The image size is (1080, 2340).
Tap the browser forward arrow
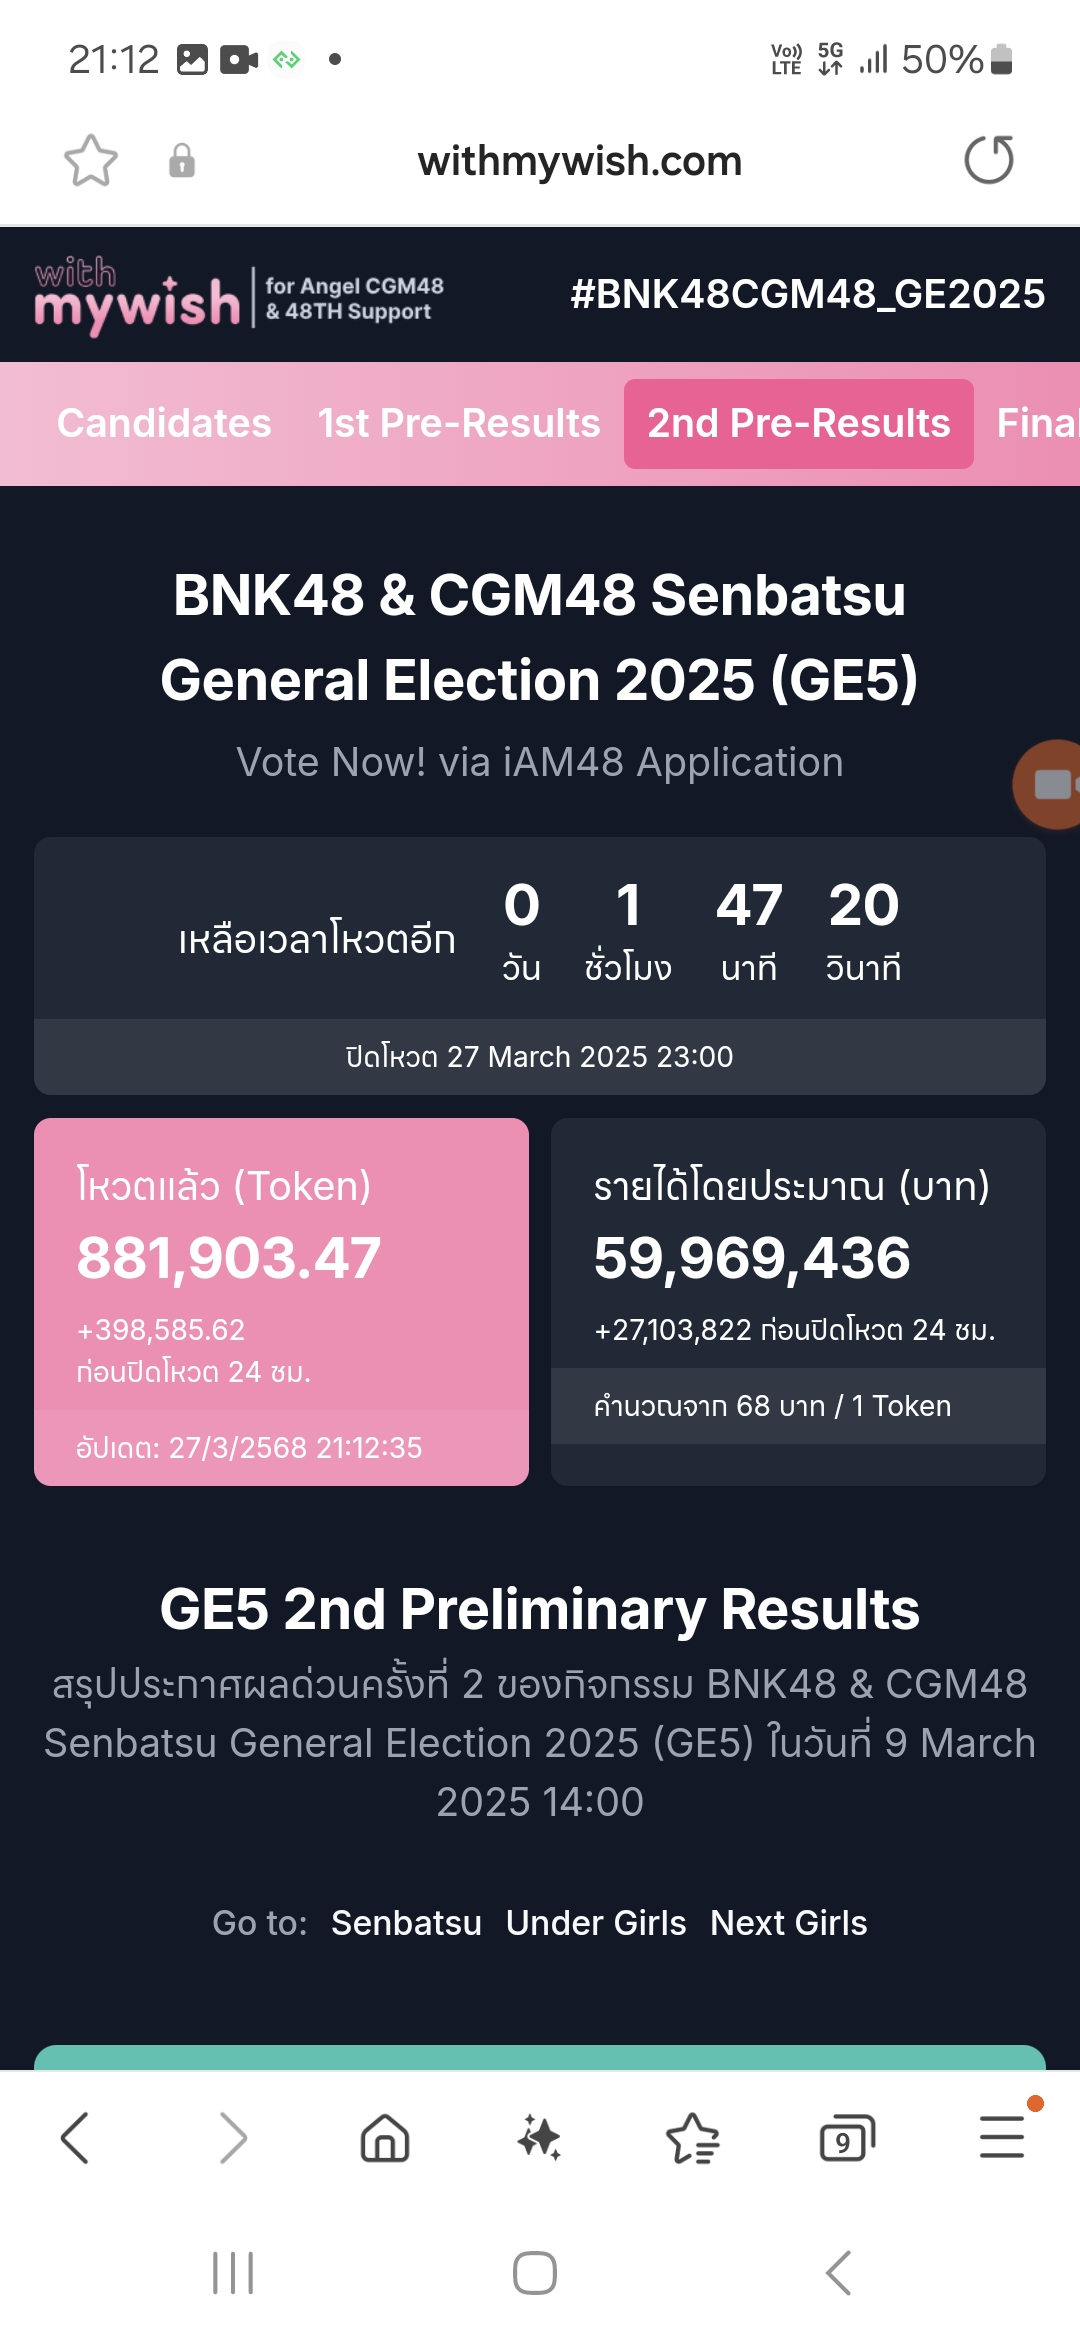coord(232,2138)
